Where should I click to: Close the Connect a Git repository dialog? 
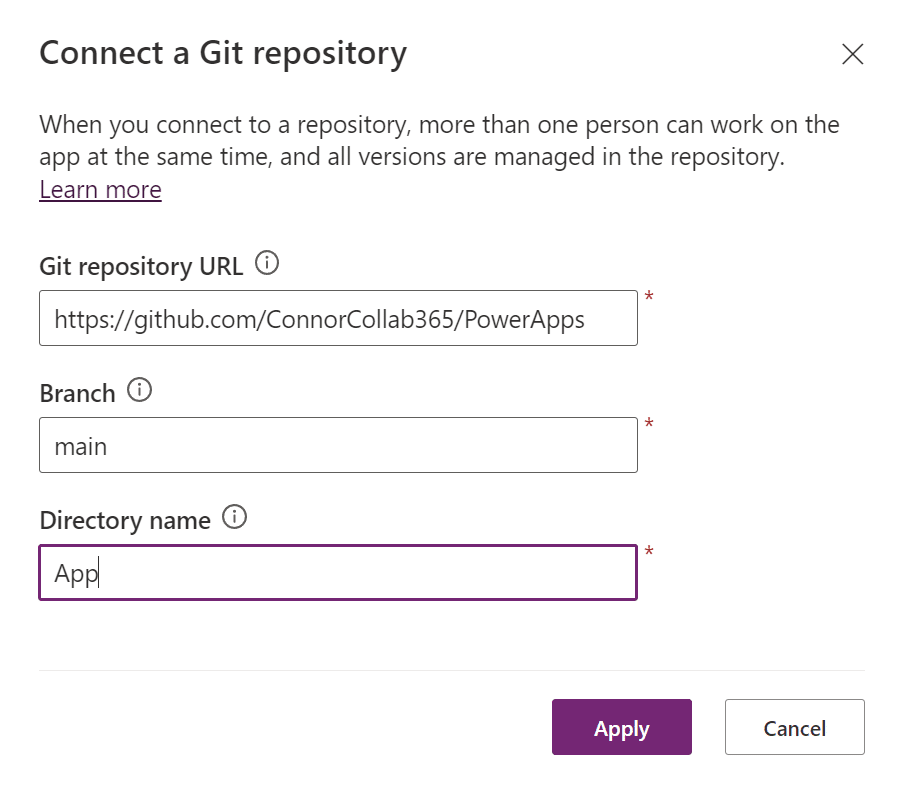tap(852, 54)
